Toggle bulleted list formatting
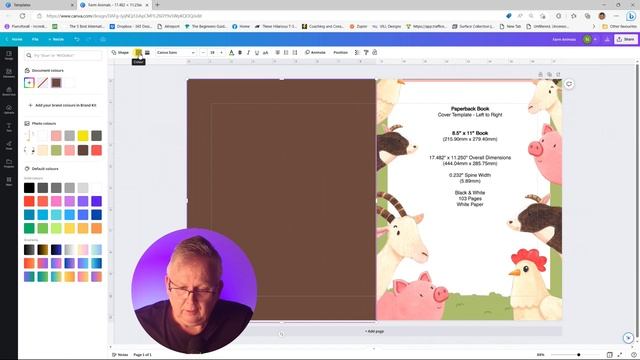 coord(286,52)
